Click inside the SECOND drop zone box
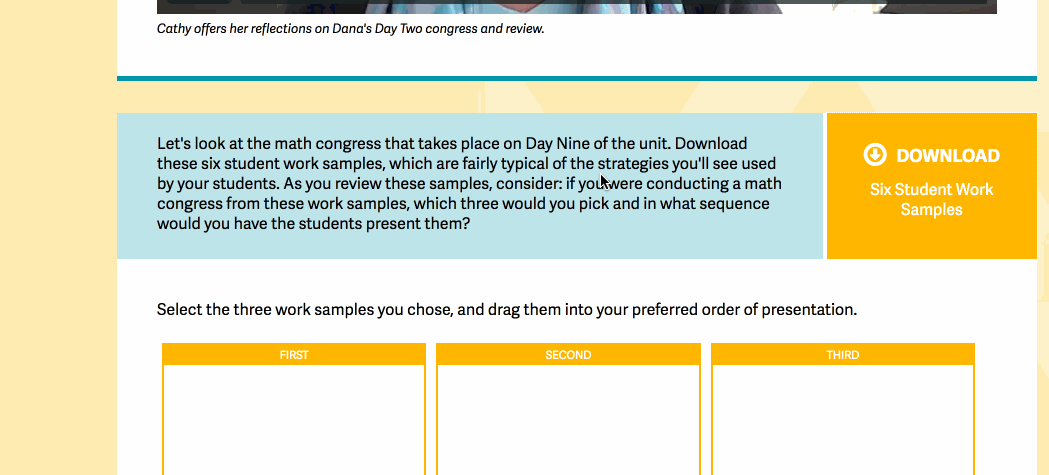This screenshot has height=475, width=1049. [x=569, y=420]
